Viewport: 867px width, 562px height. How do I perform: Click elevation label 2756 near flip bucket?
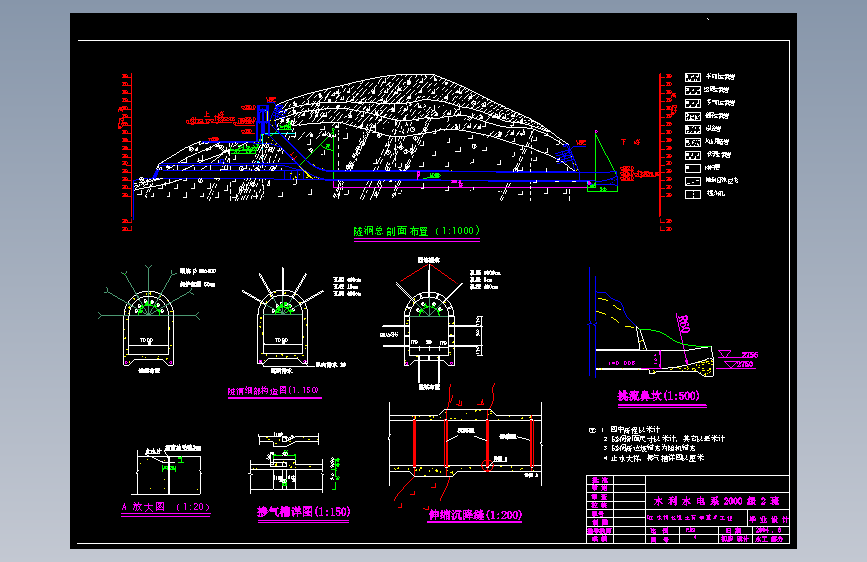point(750,355)
